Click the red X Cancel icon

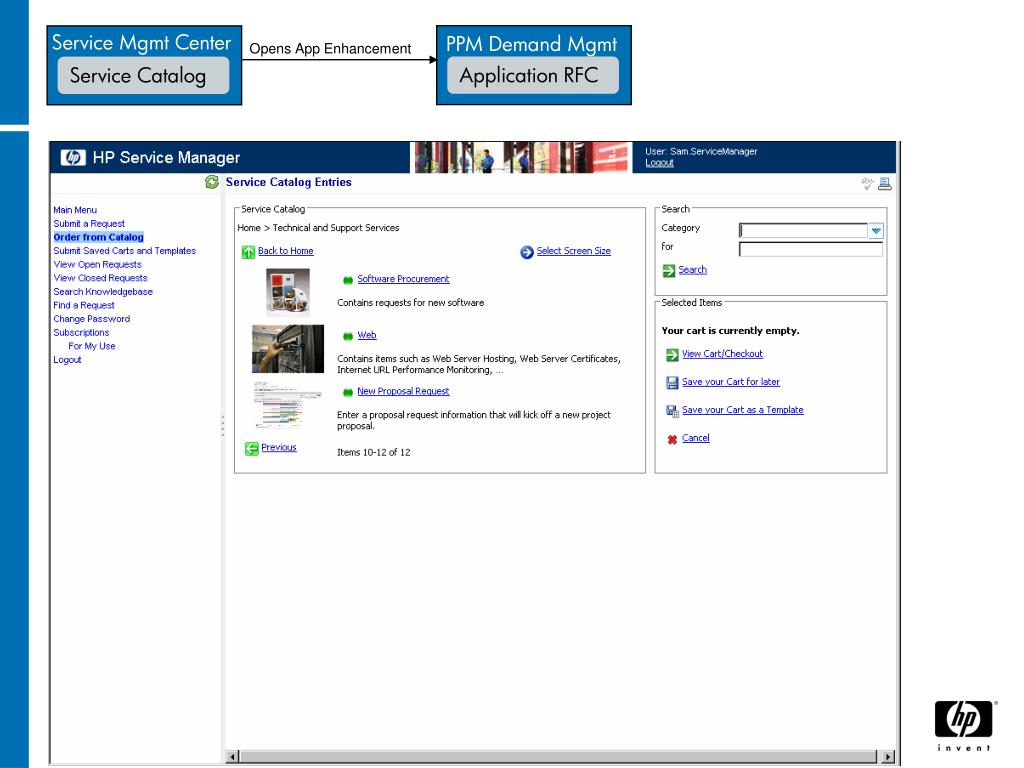point(672,440)
